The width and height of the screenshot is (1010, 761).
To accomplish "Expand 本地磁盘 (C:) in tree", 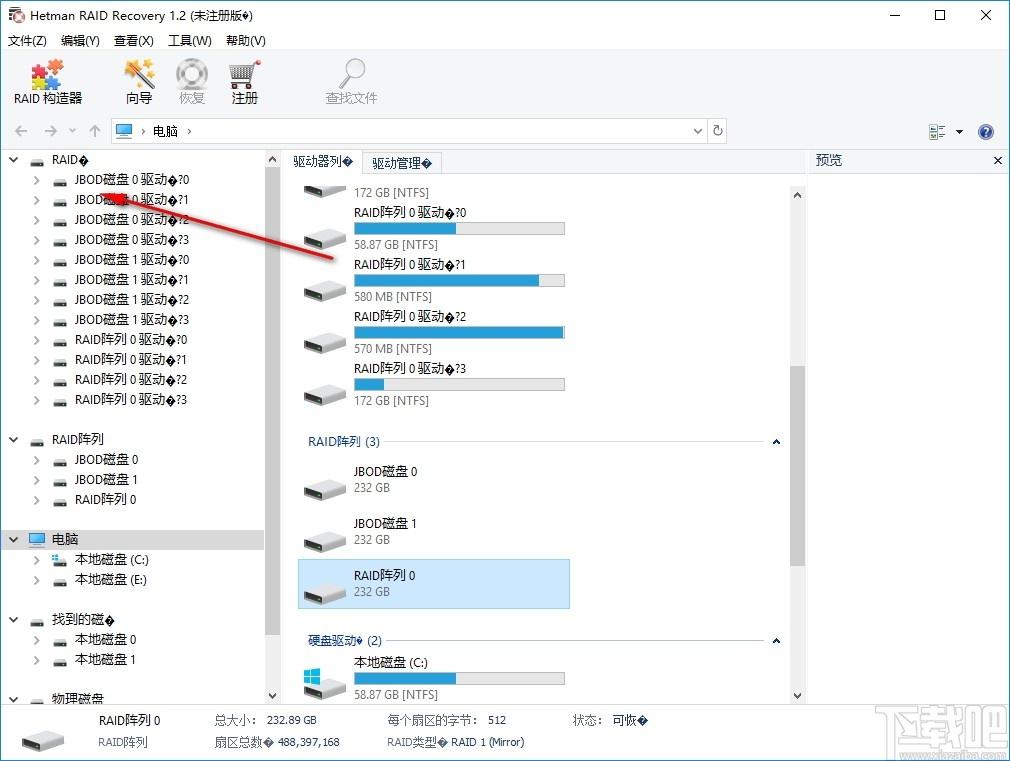I will [37, 560].
